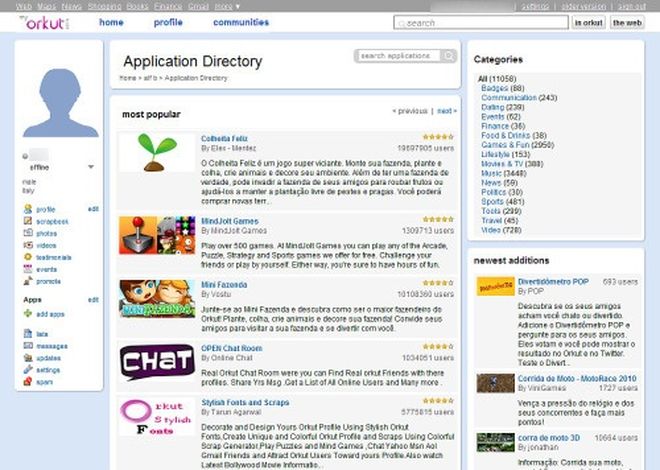This screenshot has width=660, height=470.
Task: Click the spam icon in sidebar
Action: click(28, 382)
